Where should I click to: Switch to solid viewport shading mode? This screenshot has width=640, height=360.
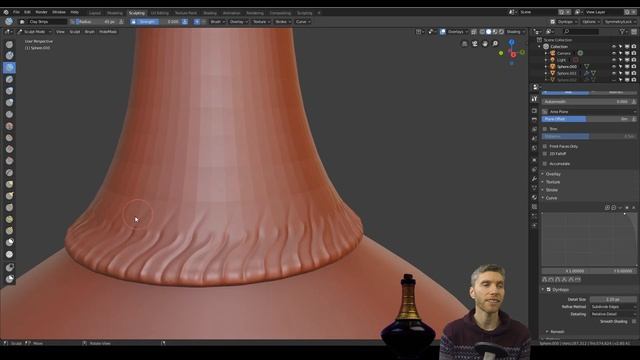pos(489,32)
